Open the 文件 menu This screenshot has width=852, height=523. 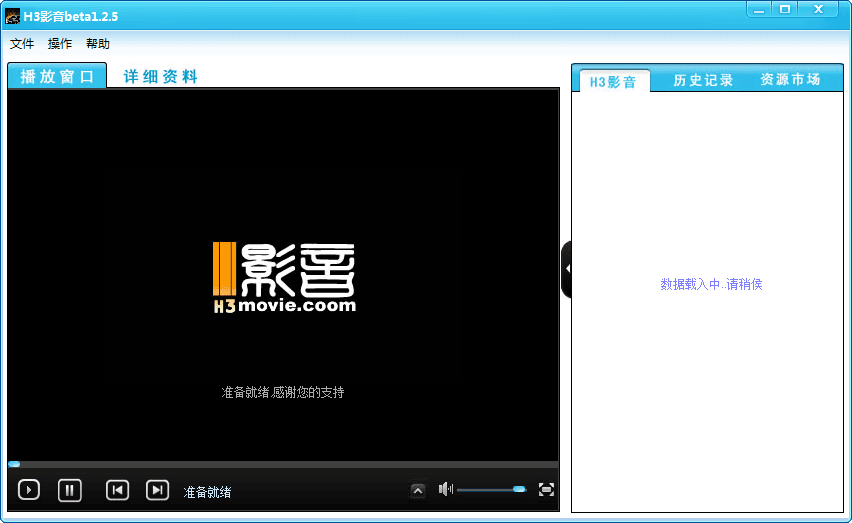22,44
